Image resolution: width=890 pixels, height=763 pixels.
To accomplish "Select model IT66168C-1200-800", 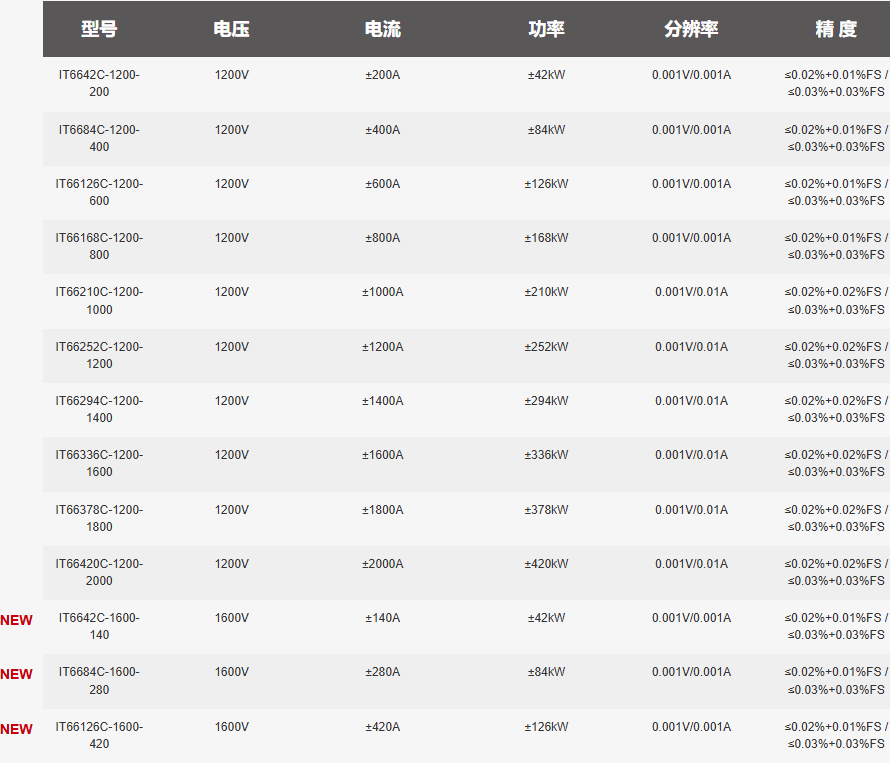I will click(99, 246).
